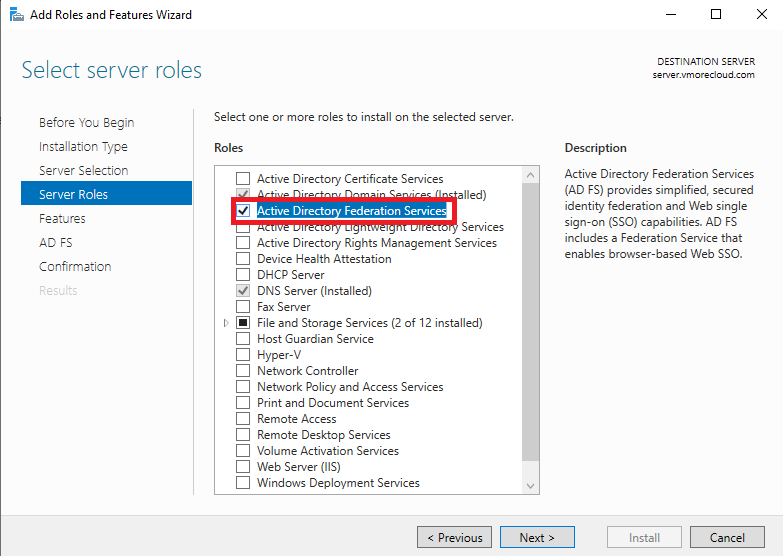This screenshot has width=783, height=556.
Task: Select the DHCP Server label
Action: pyautogui.click(x=291, y=275)
